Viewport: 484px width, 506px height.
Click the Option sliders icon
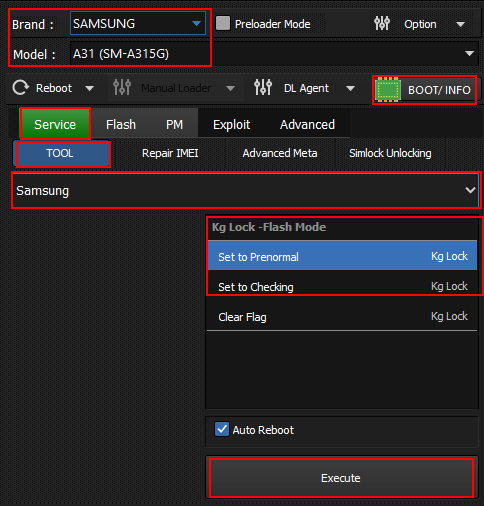point(382,23)
